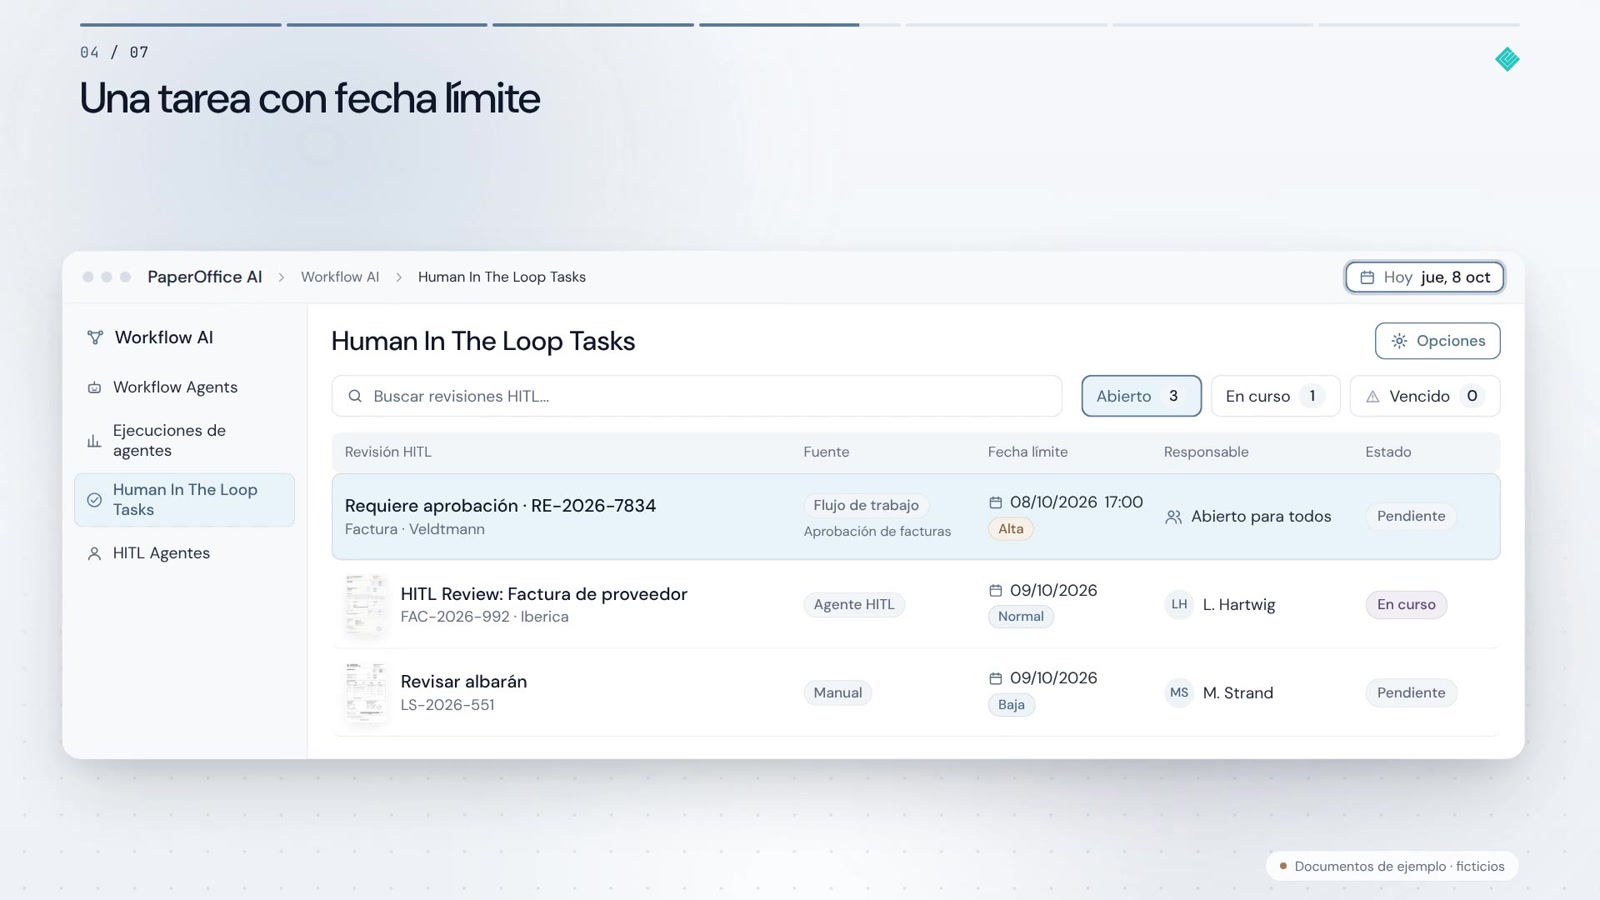Open task Requiere aprobación · RE-2026-7834

pyautogui.click(x=500, y=506)
